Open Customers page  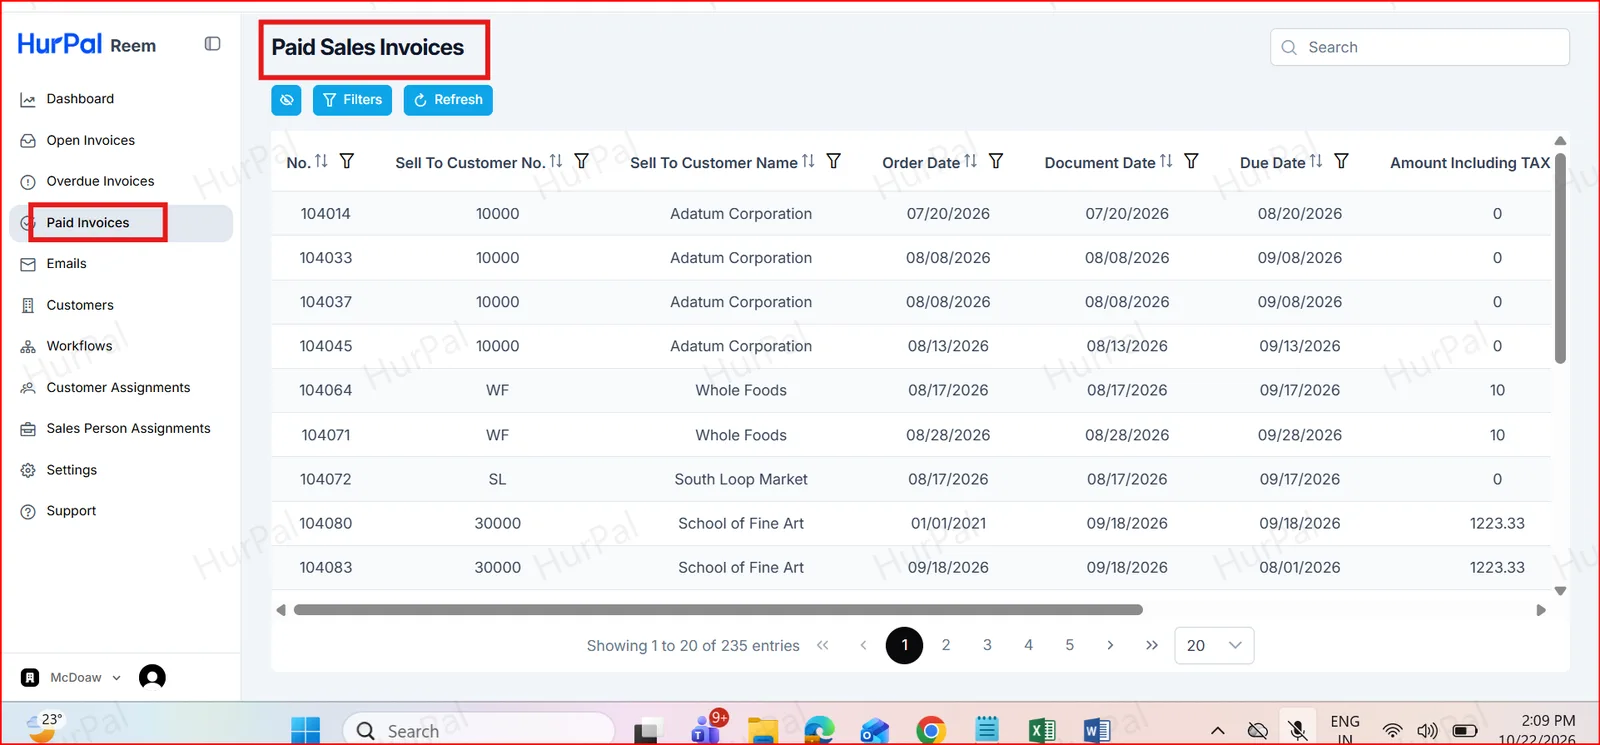[80, 305]
